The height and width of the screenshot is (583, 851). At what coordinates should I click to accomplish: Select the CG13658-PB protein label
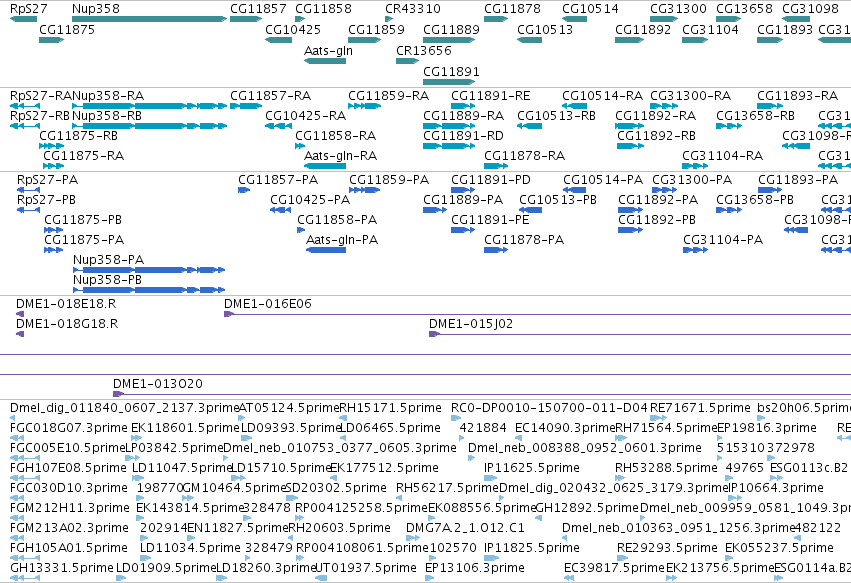click(755, 200)
